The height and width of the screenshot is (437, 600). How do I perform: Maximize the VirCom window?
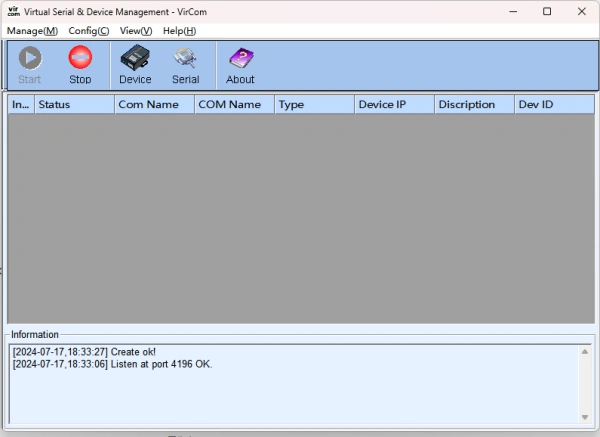pyautogui.click(x=547, y=11)
